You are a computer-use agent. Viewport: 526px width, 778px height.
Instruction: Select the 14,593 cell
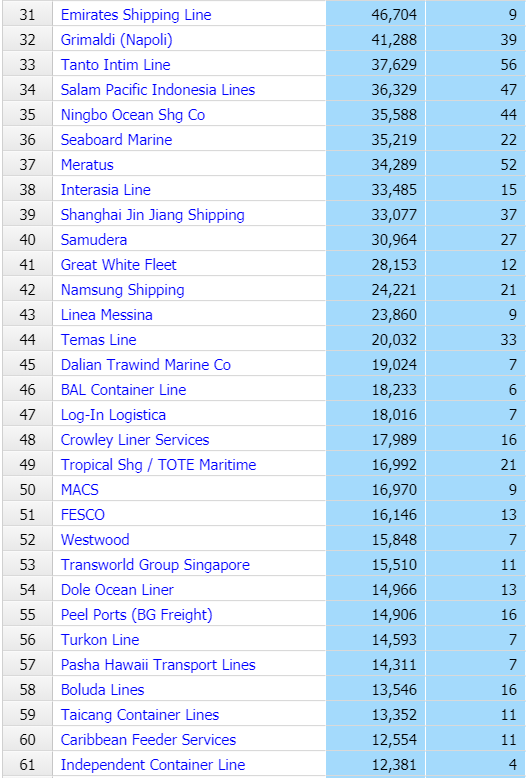click(376, 640)
